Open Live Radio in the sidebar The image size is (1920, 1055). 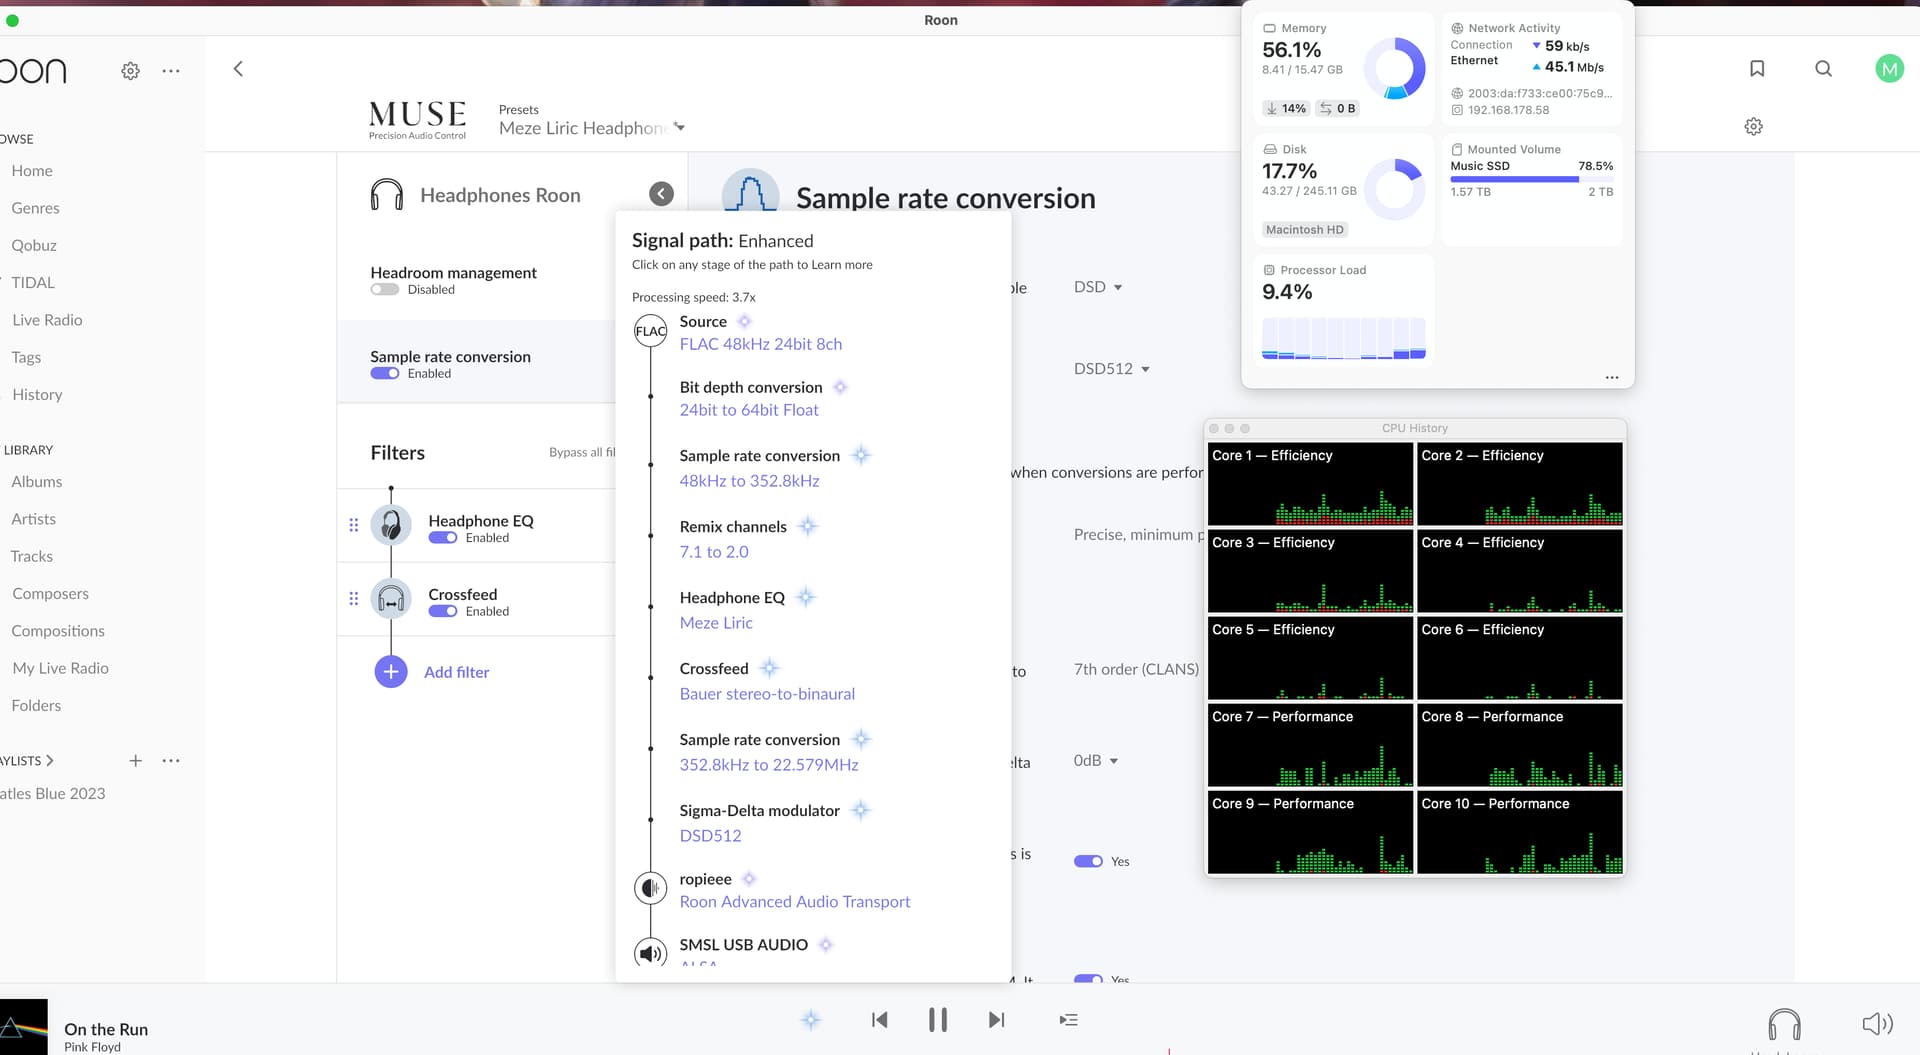point(47,320)
